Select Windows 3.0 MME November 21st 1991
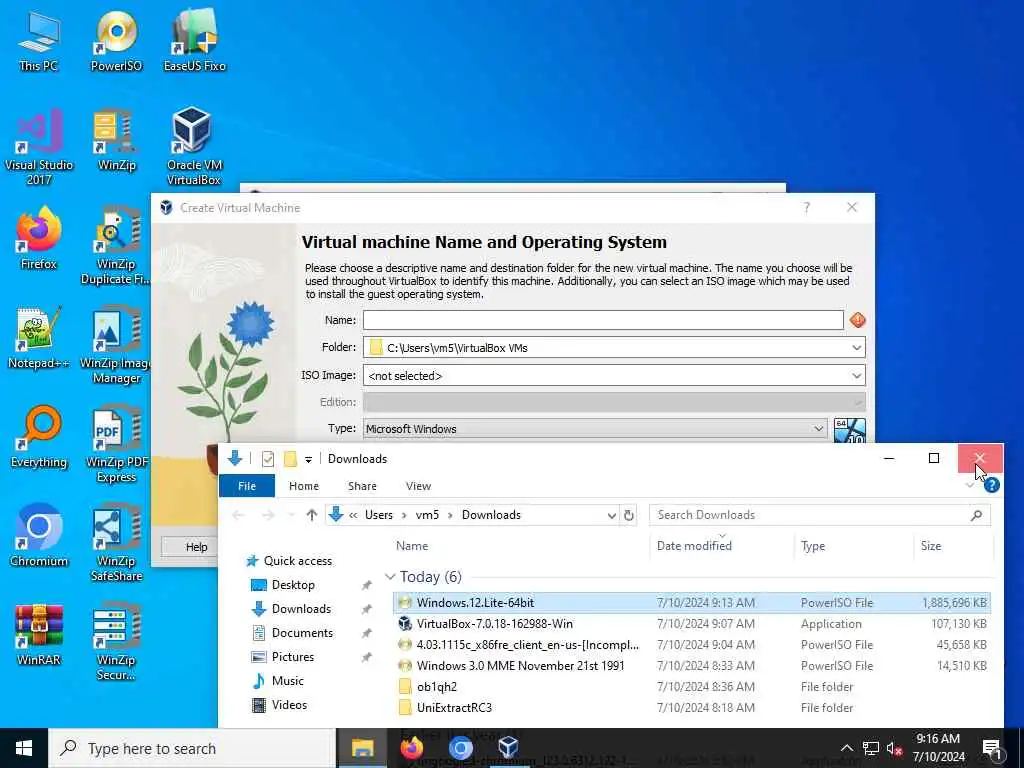Image resolution: width=1024 pixels, height=768 pixels. pyautogui.click(x=692, y=665)
